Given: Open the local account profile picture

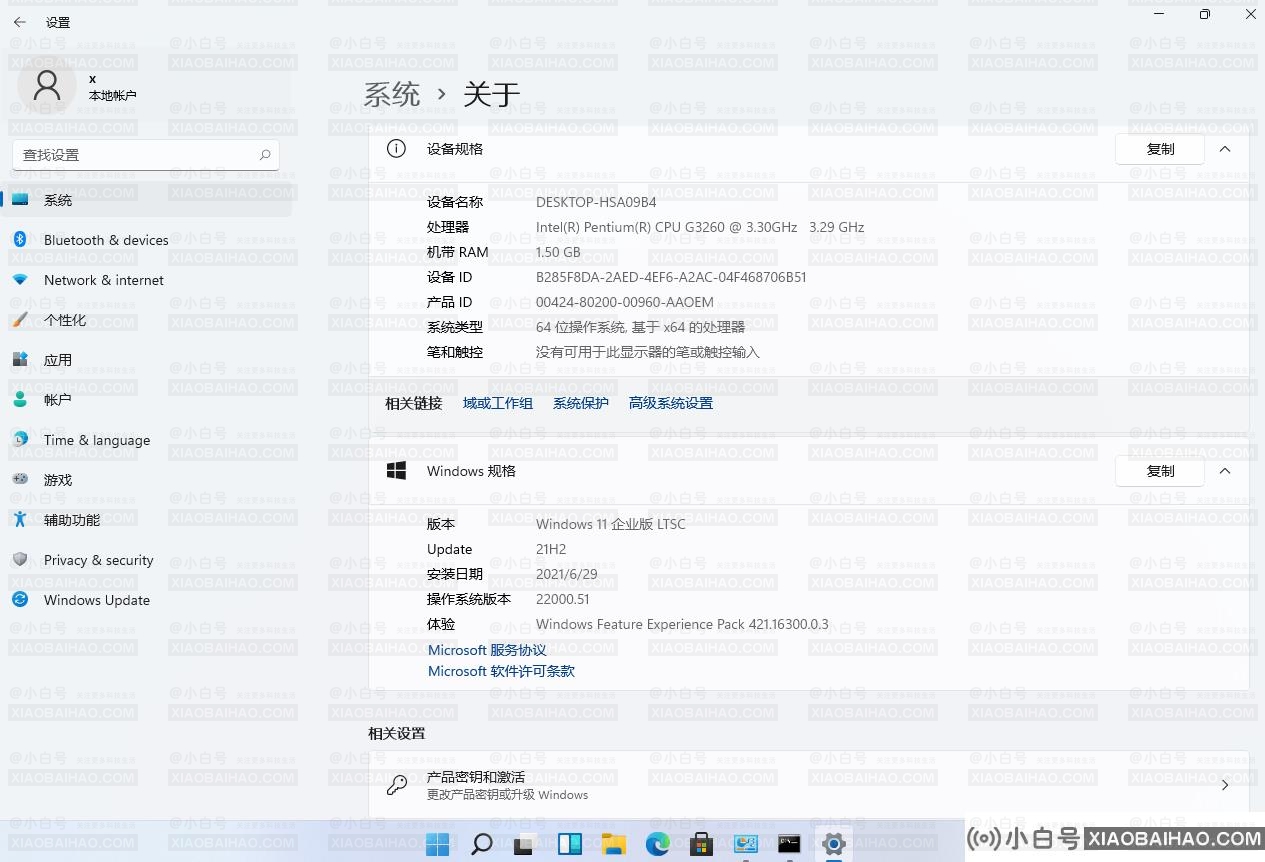Looking at the screenshot, I should coord(47,86).
